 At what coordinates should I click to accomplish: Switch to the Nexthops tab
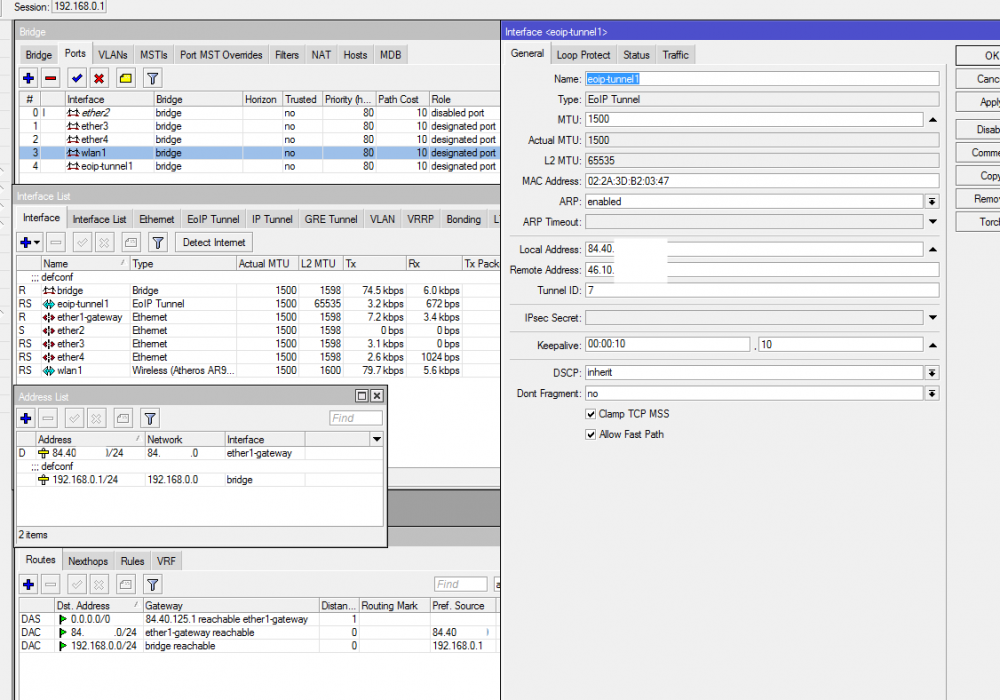tap(88, 560)
